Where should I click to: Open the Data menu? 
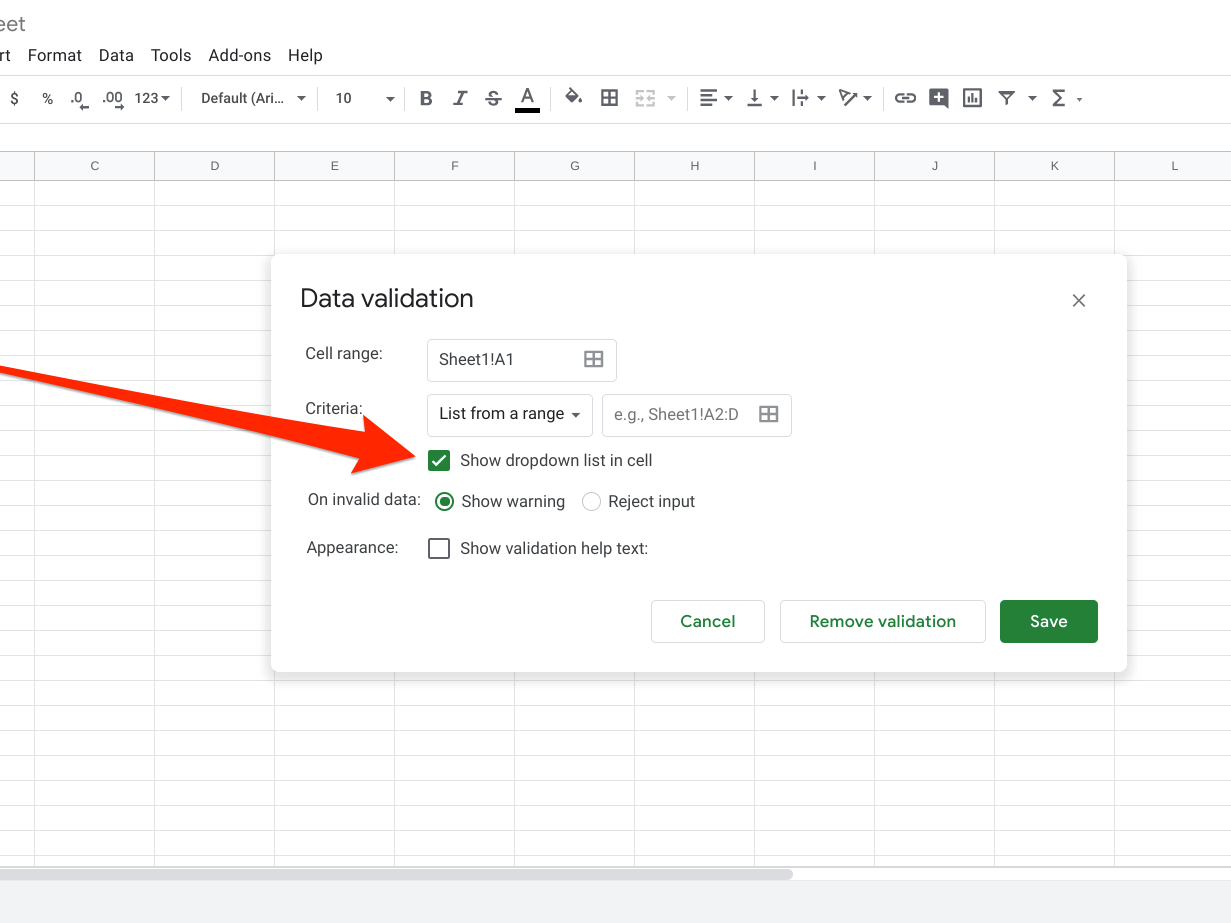tap(116, 55)
